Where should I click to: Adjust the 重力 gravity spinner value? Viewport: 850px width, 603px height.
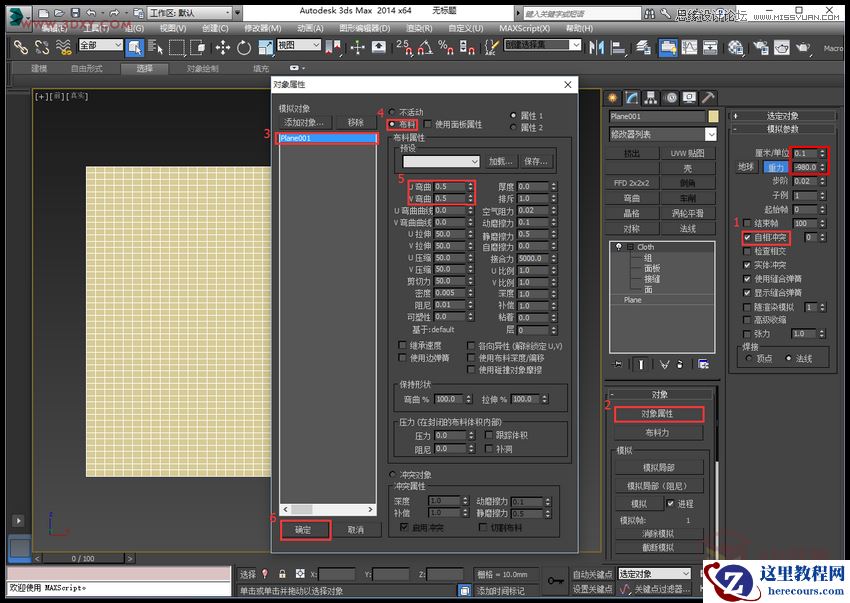click(x=822, y=167)
